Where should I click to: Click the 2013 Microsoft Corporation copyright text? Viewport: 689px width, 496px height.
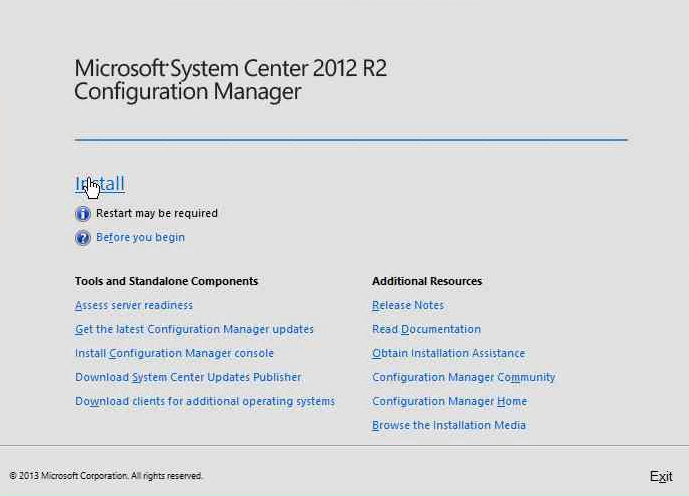tap(105, 476)
